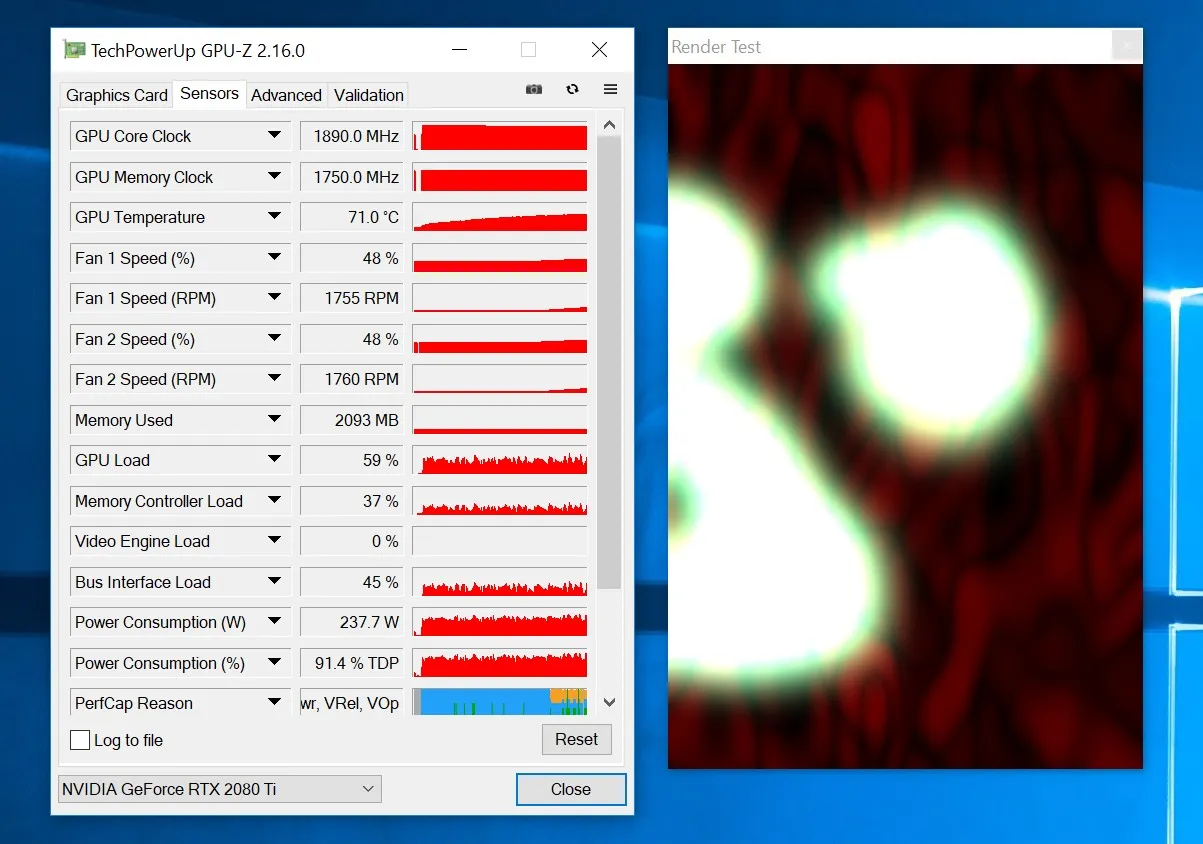Toggle the Fan 1 Speed (%) sensor dropdown
The image size is (1203, 844).
[276, 258]
